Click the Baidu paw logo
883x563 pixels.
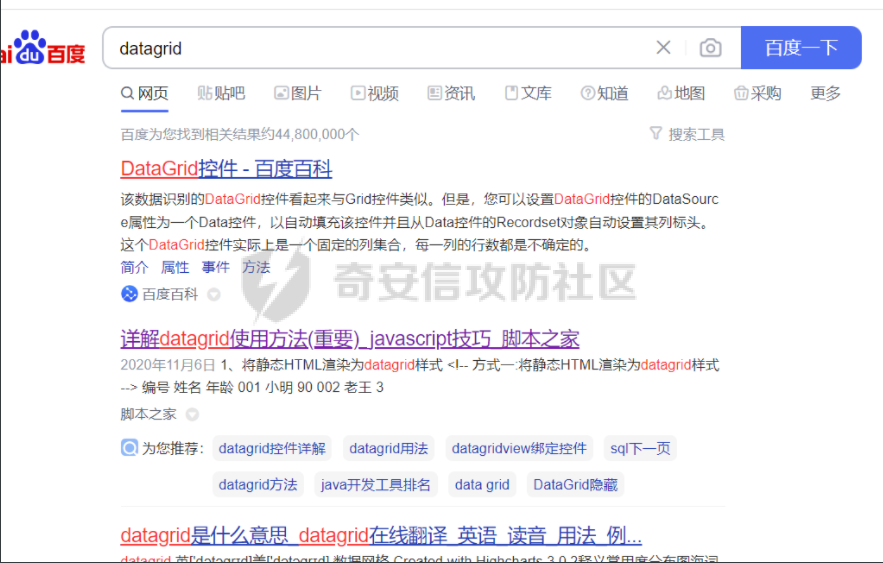tap(43, 48)
